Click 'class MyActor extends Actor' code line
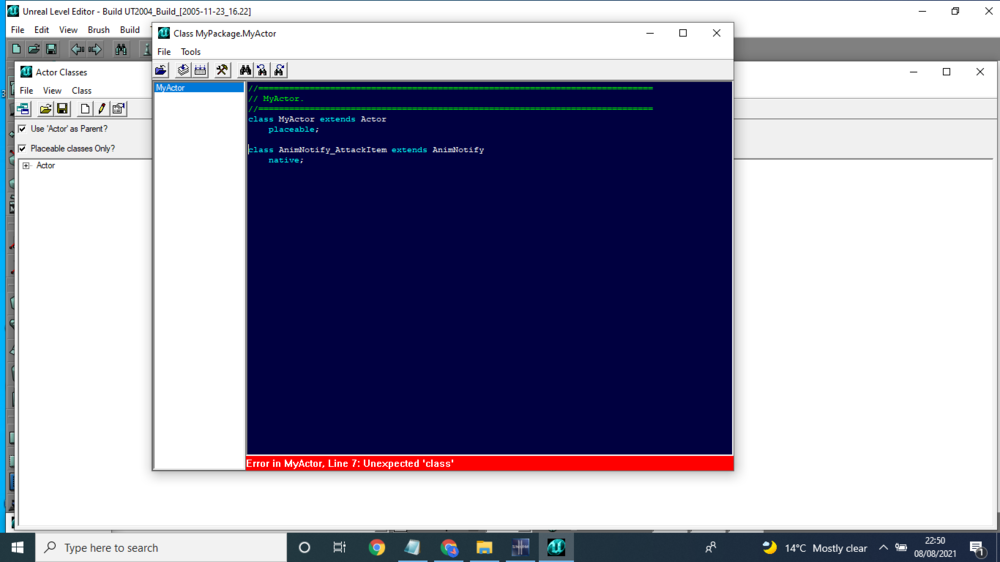Screen dimensions: 1000x562 [x=317, y=119]
